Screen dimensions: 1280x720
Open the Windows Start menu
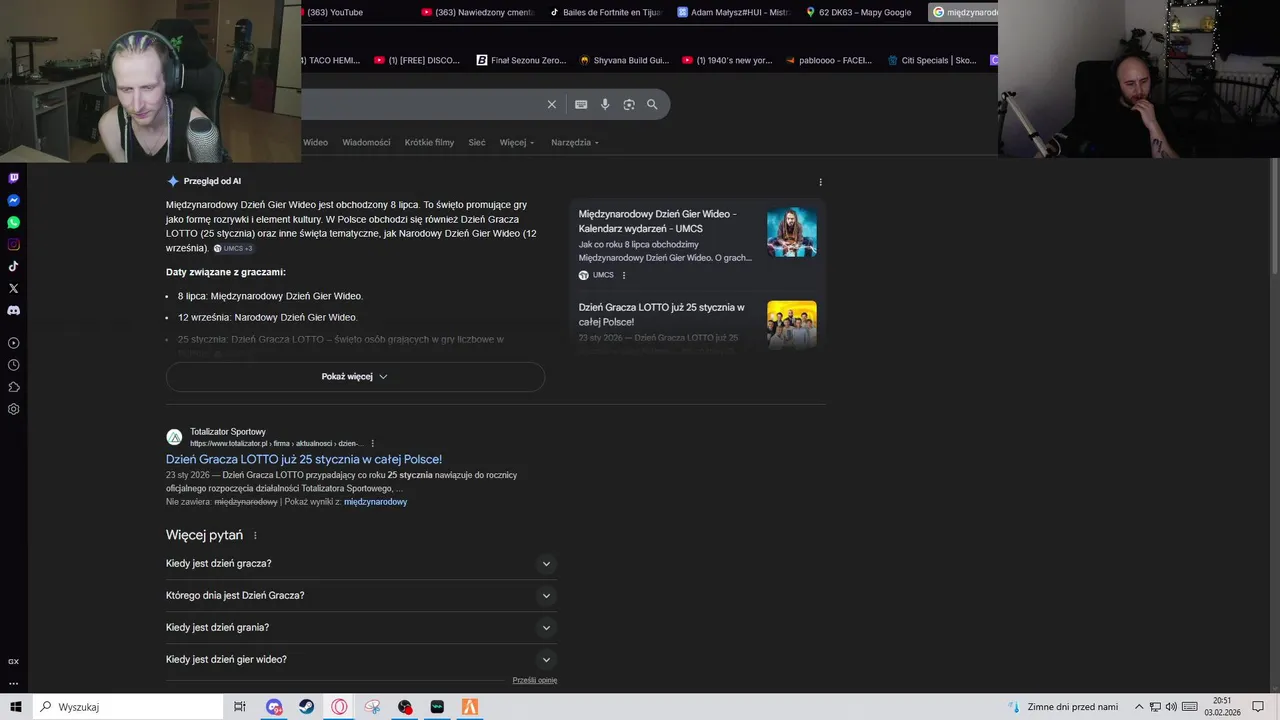(16, 707)
